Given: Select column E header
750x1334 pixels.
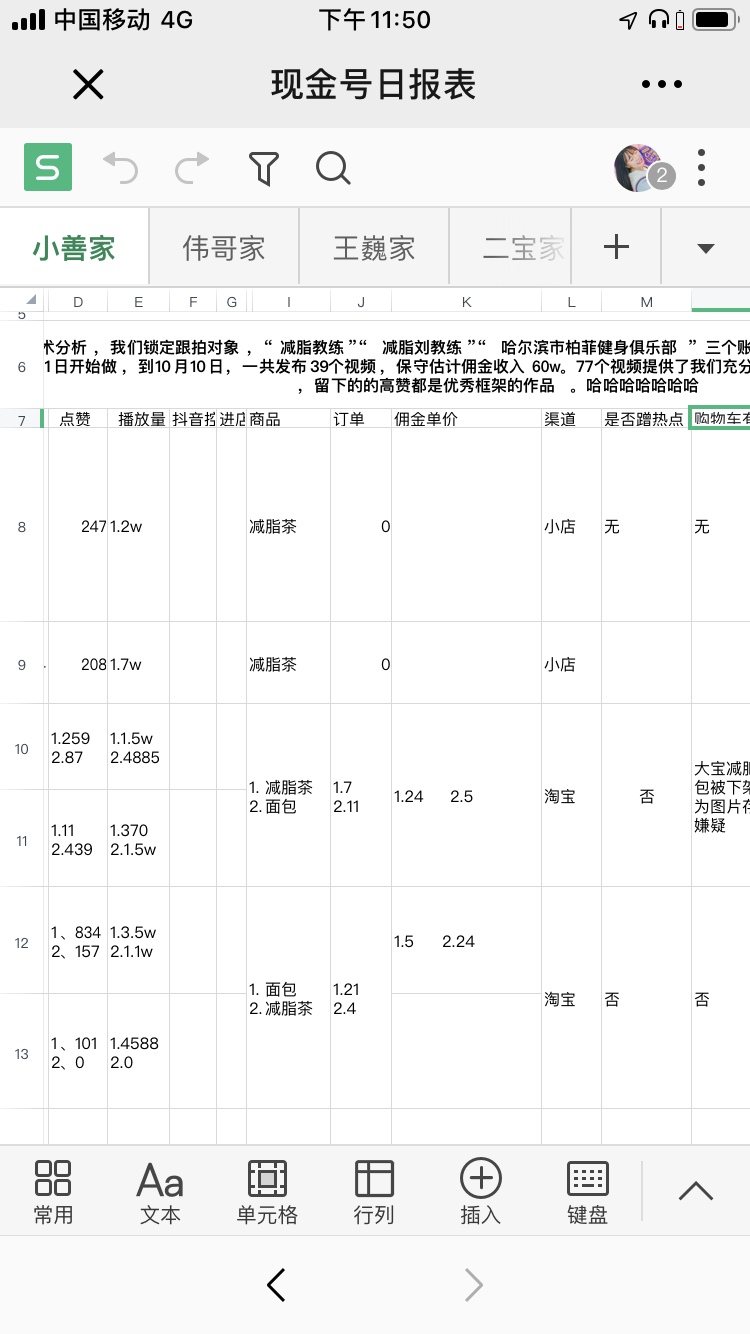Looking at the screenshot, I should tap(138, 301).
